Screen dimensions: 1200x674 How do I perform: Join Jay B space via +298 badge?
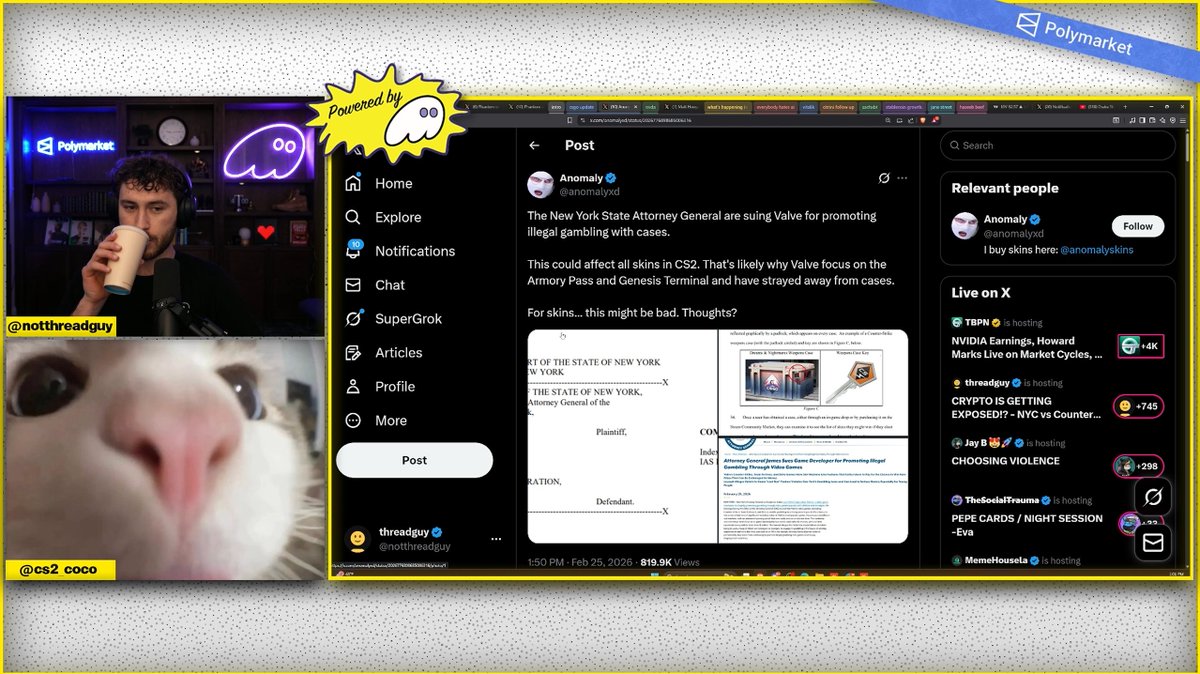click(1138, 466)
